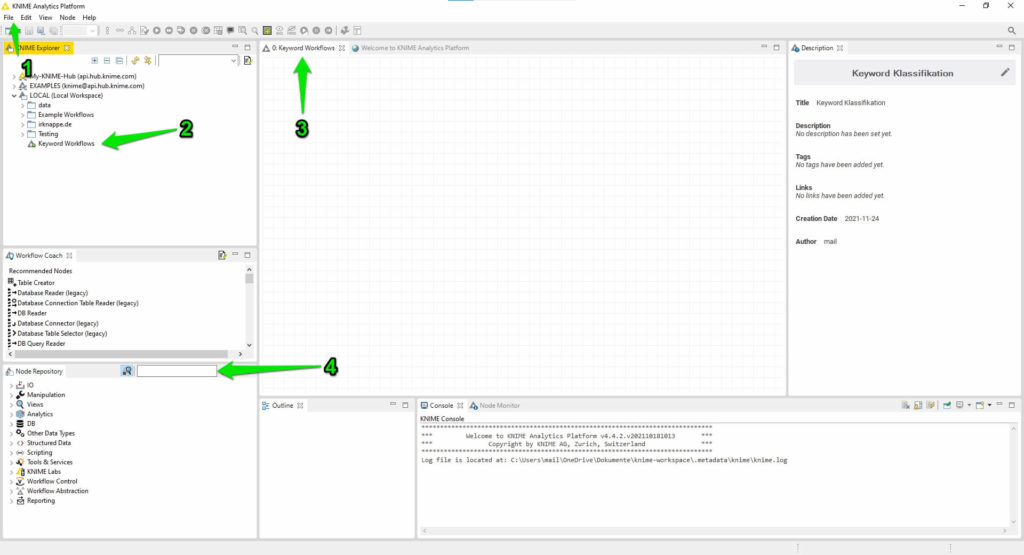Click the Save workflow toolbar icon

click(x=29, y=31)
